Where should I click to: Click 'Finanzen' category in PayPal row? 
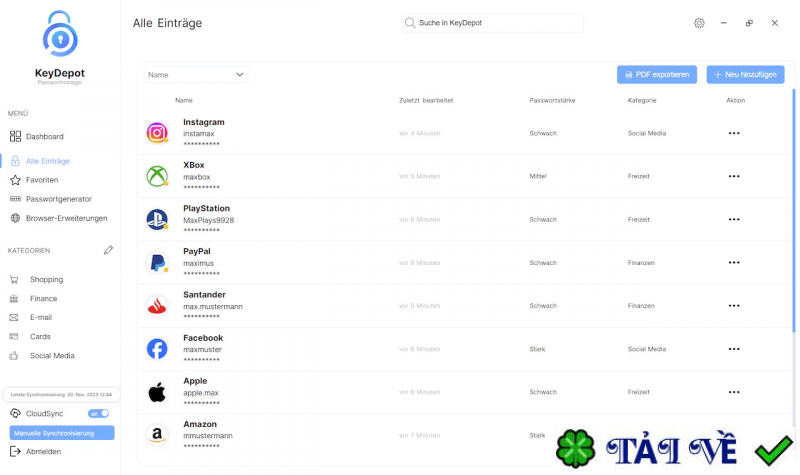[x=641, y=263]
